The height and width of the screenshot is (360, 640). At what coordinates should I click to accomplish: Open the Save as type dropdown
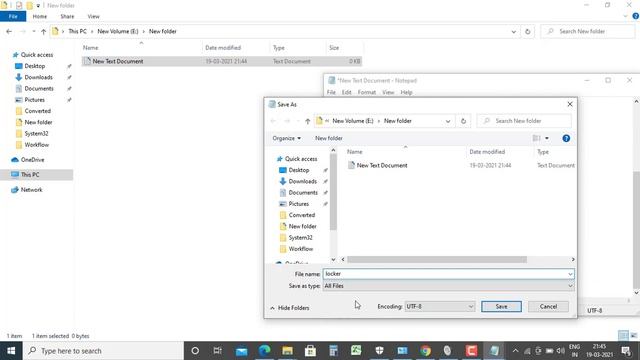tap(448, 286)
